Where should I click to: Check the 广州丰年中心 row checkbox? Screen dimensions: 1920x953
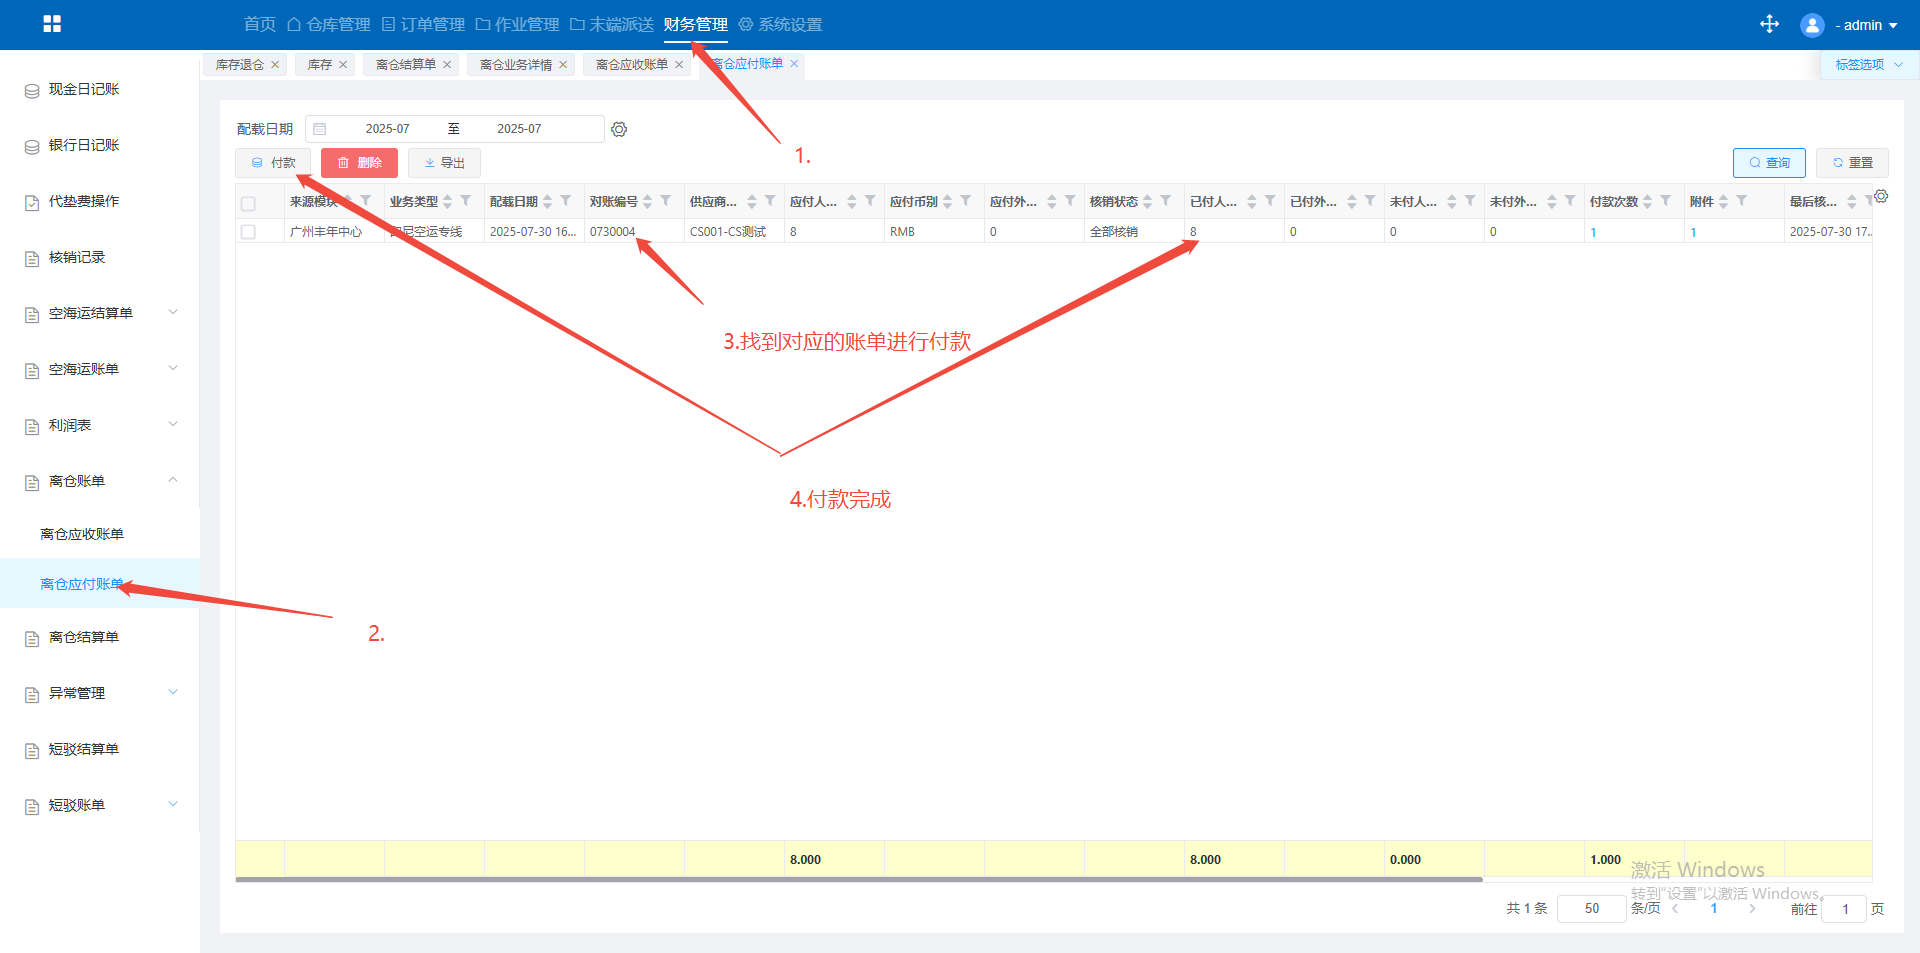tap(248, 232)
